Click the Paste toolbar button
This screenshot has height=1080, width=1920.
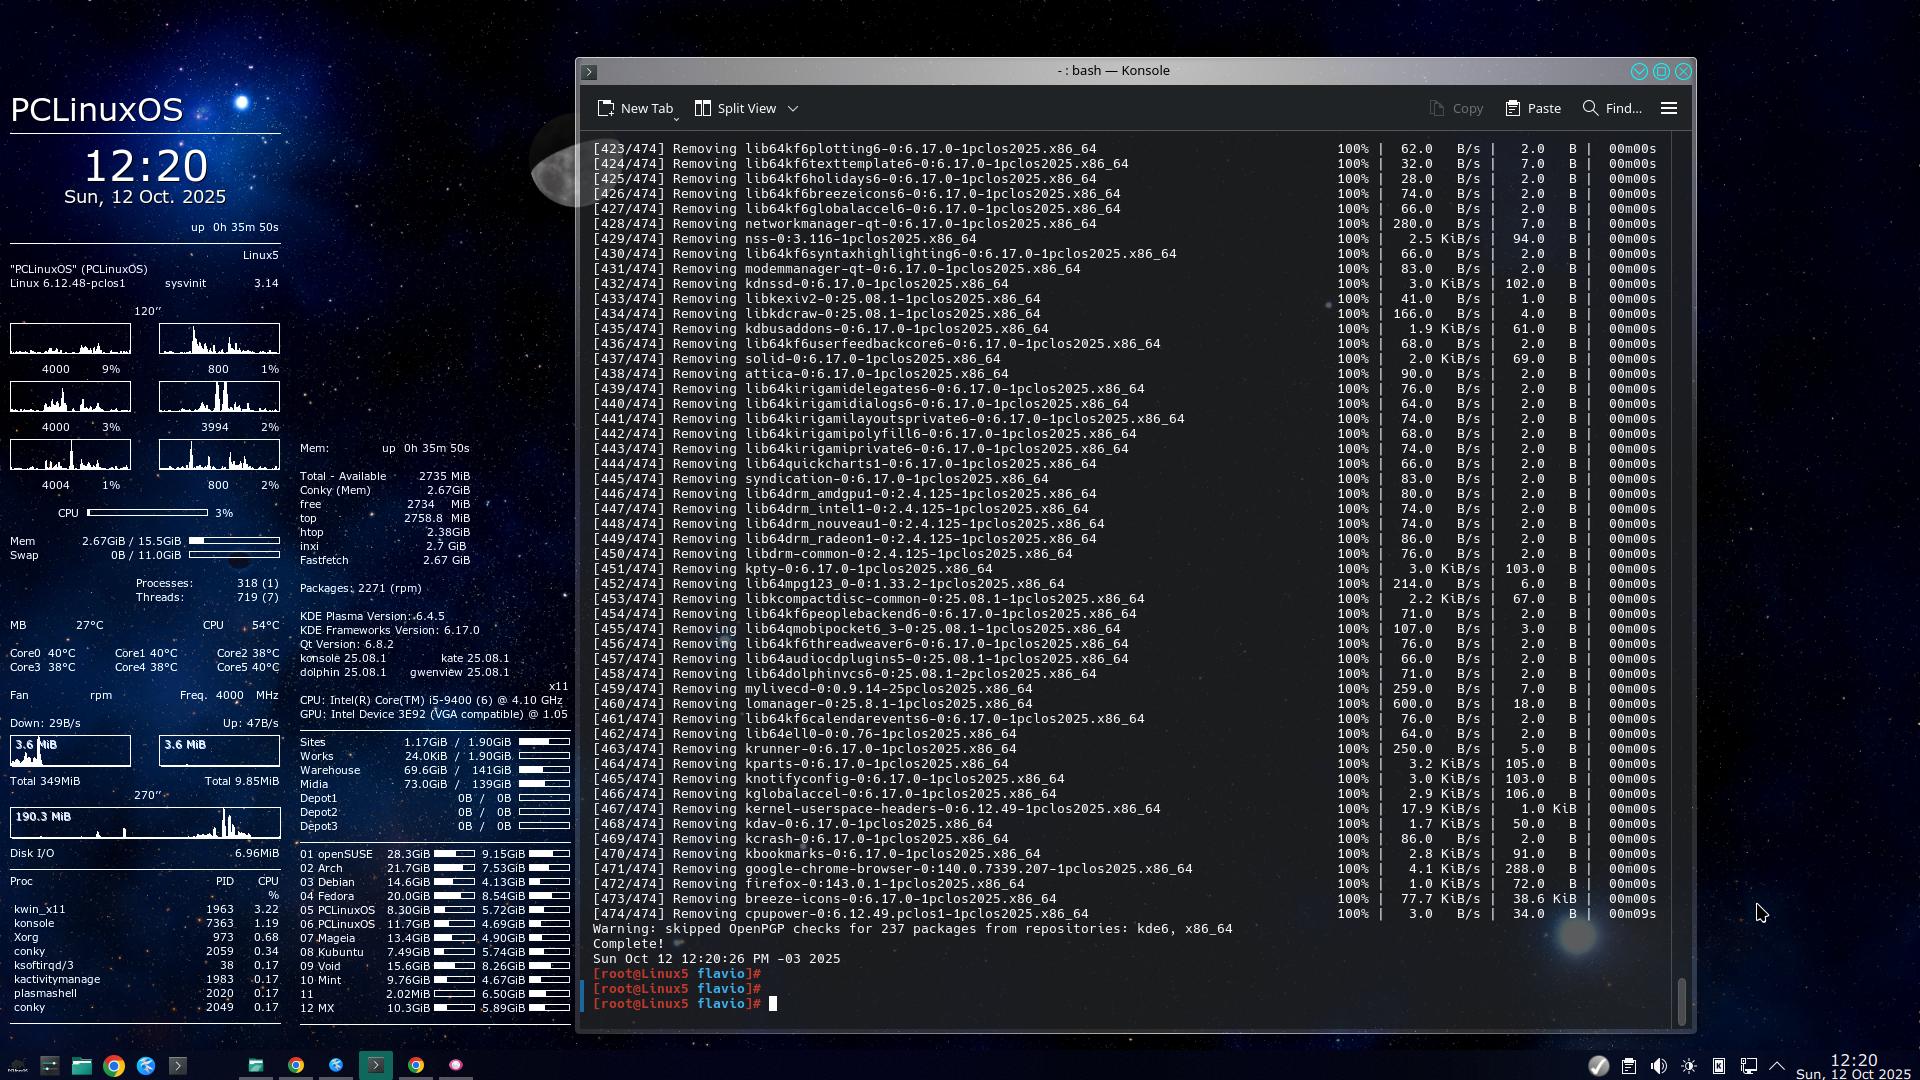(x=1533, y=108)
